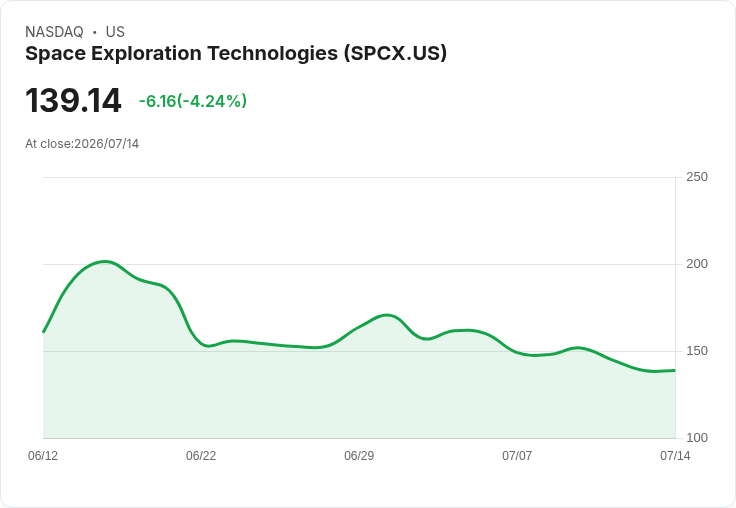736x508 pixels.
Task: Click the dot separator between NASDAQ and US
Action: click(95, 32)
